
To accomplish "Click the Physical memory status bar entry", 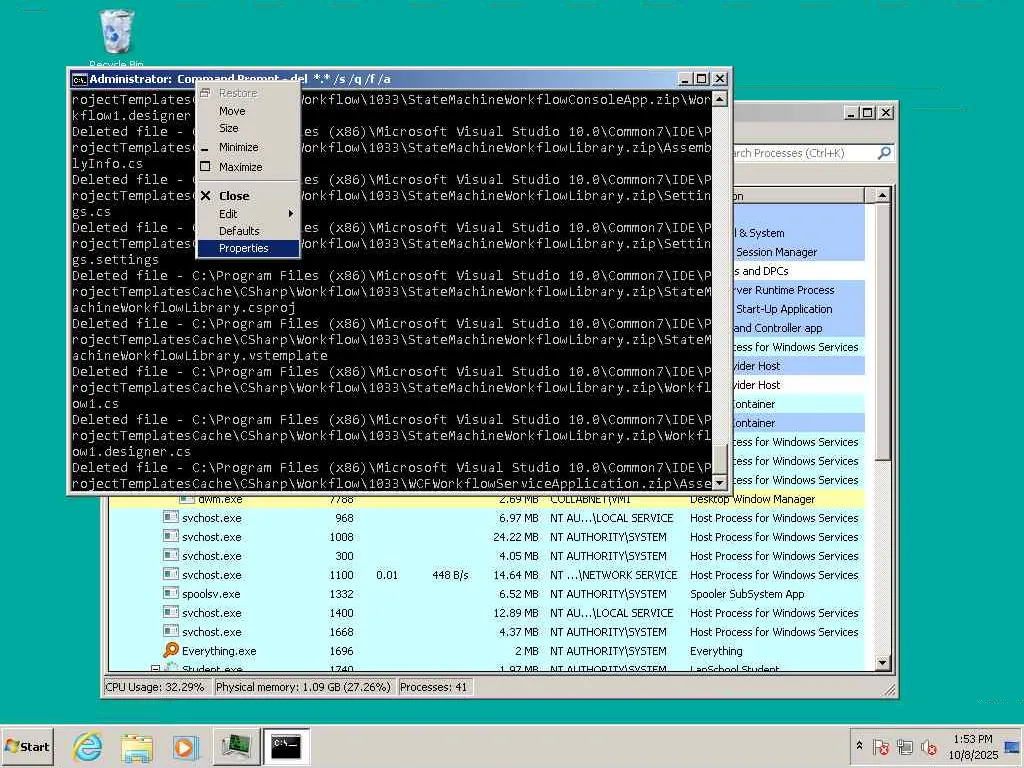I will [x=303, y=687].
